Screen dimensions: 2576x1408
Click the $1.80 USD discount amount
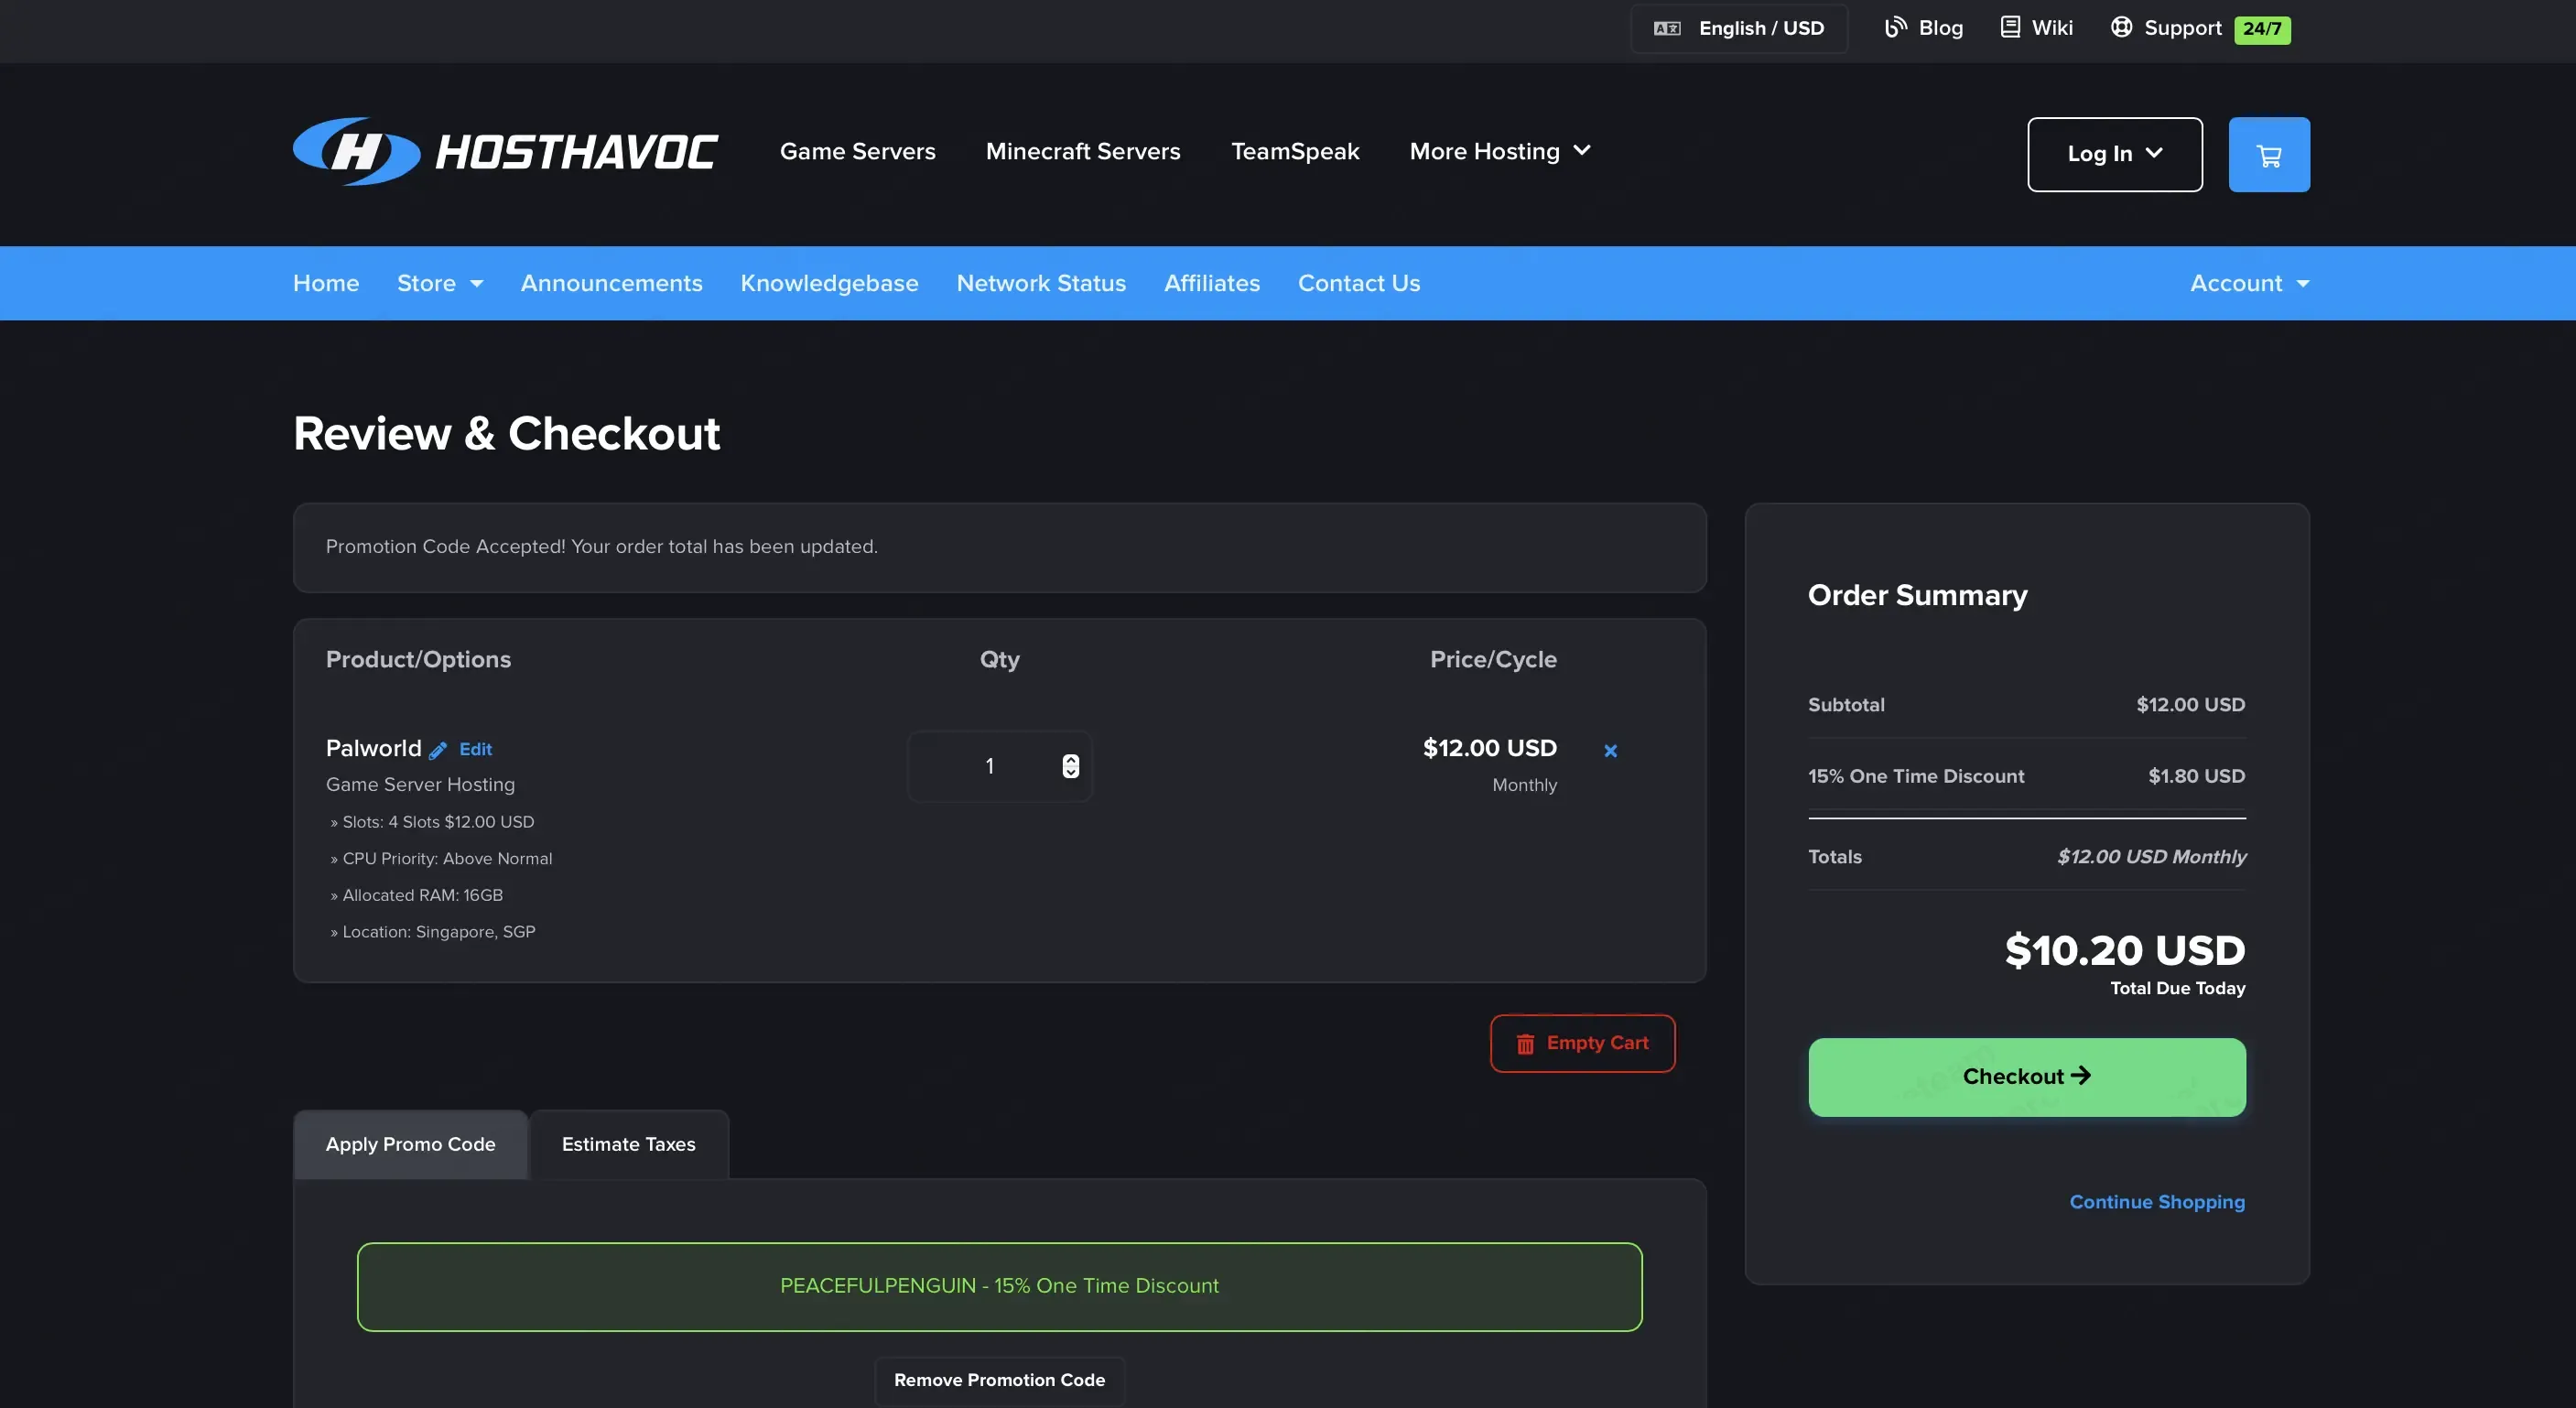click(x=2197, y=776)
